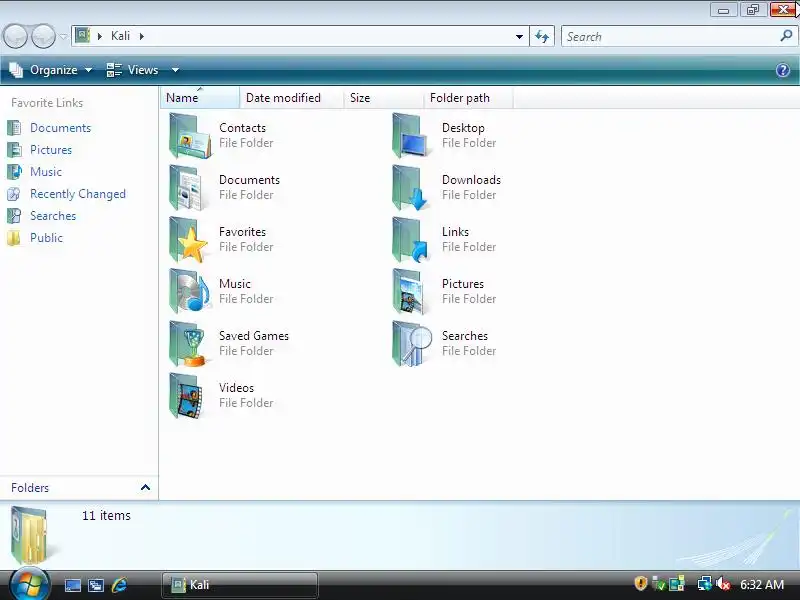Viewport: 800px width, 600px height.
Task: Click the Windows Start orb
Action: point(29,583)
